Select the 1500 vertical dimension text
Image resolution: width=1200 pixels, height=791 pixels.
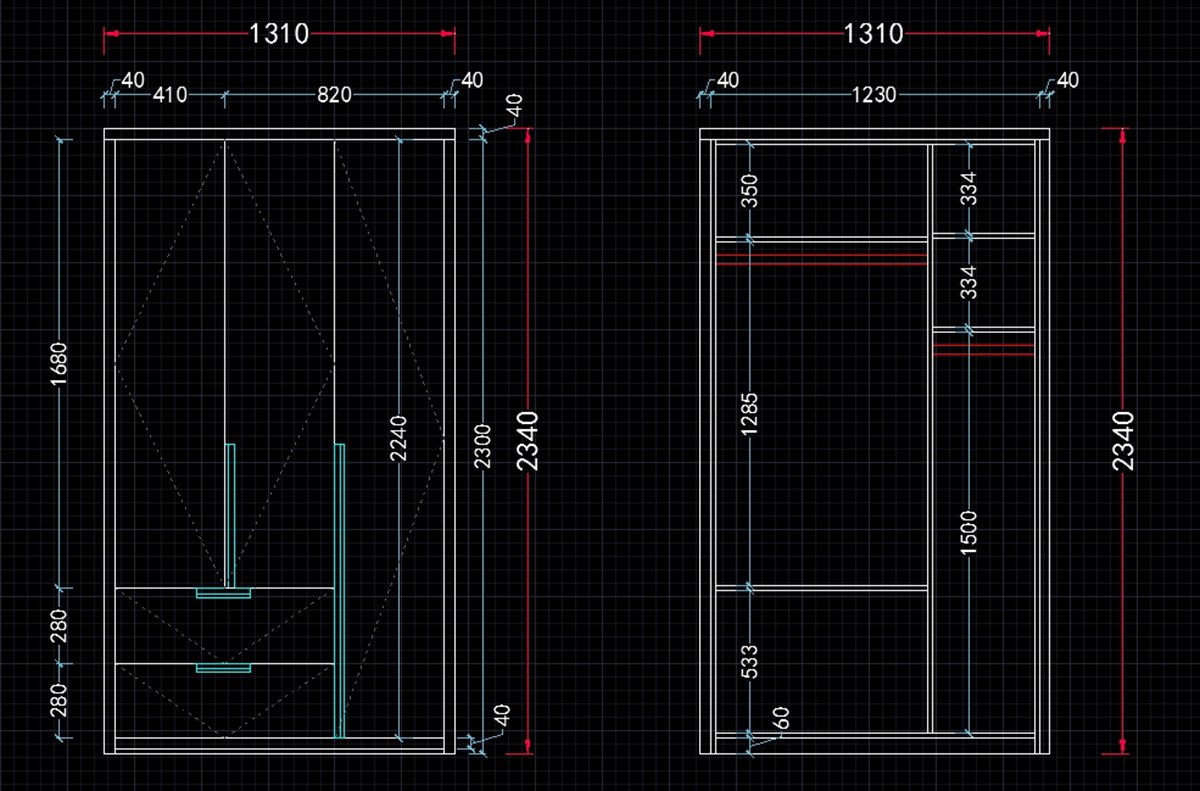pos(969,534)
